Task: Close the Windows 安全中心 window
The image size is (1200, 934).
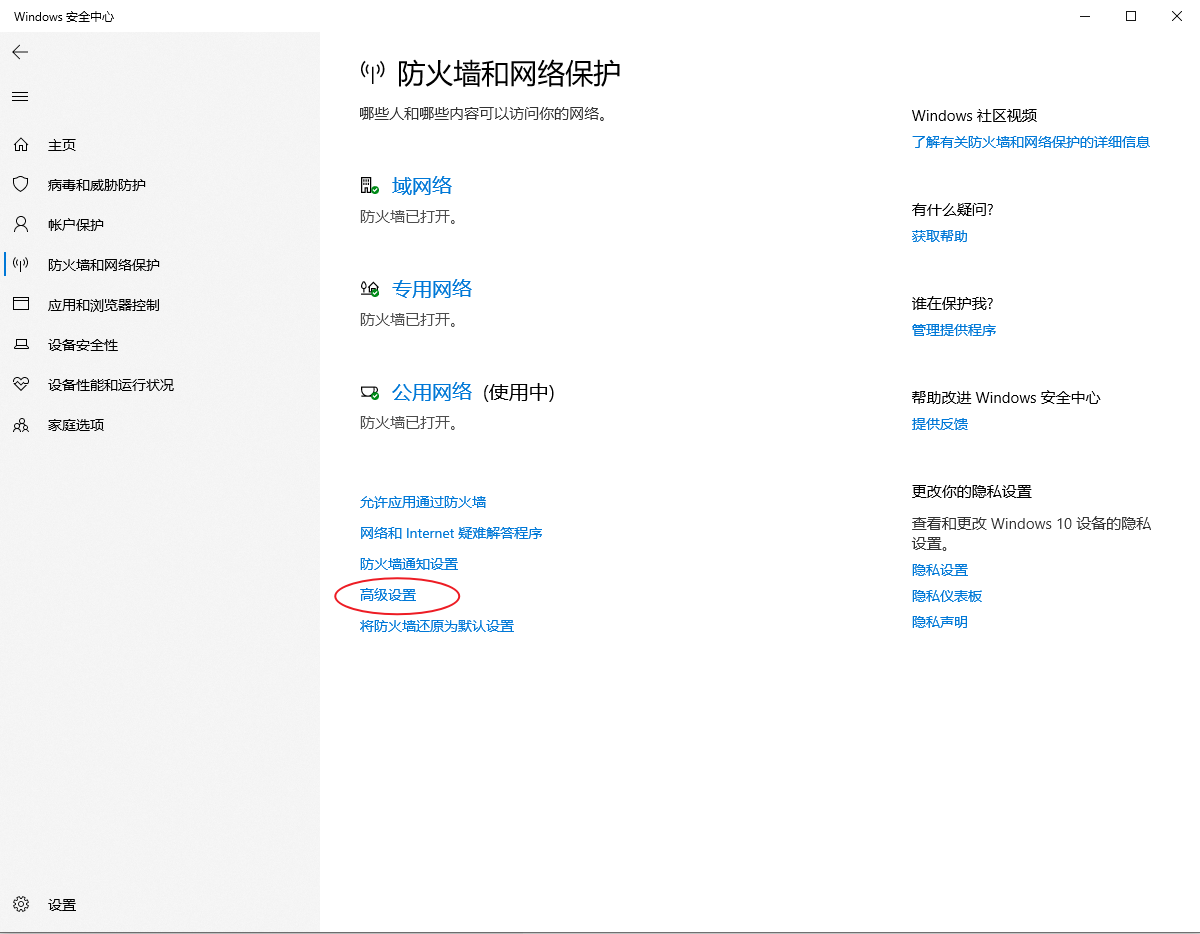Action: point(1177,16)
